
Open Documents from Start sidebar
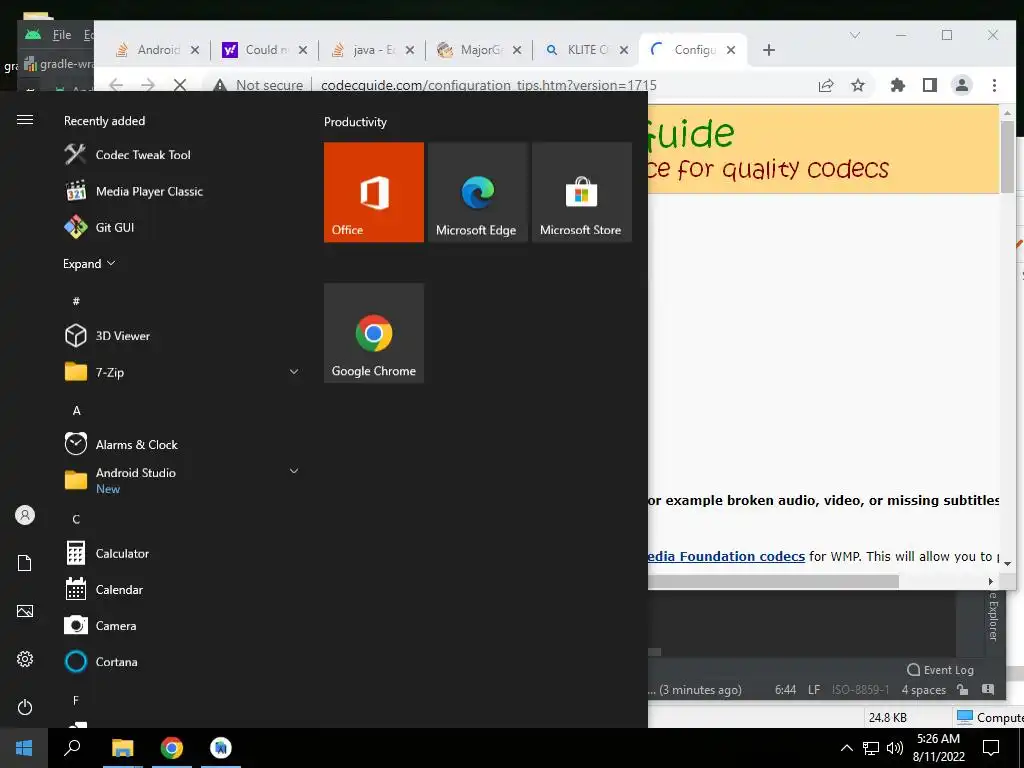pyautogui.click(x=25, y=563)
